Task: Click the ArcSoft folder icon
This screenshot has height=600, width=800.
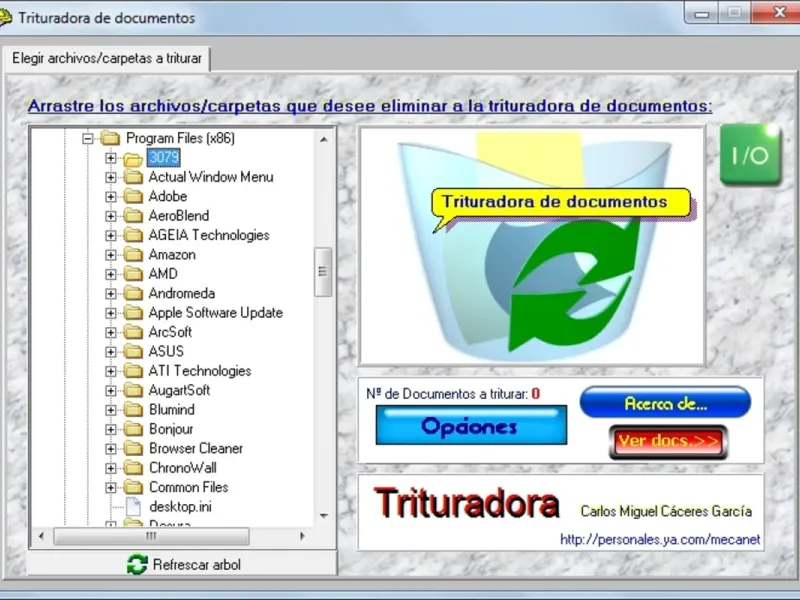Action: [x=133, y=332]
